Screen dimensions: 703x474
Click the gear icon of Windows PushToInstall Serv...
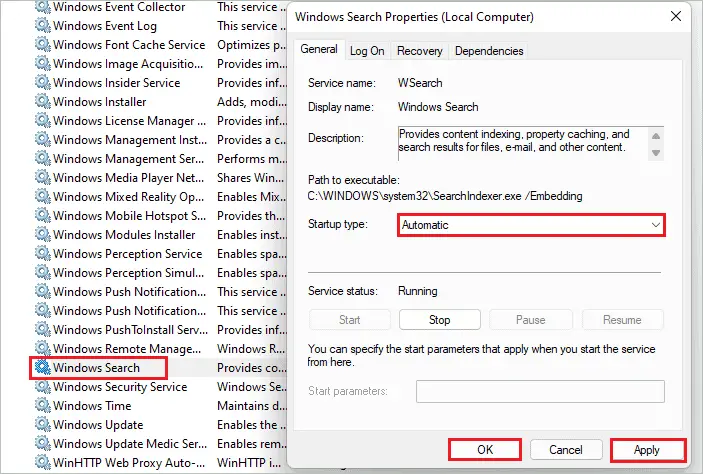tap(43, 329)
